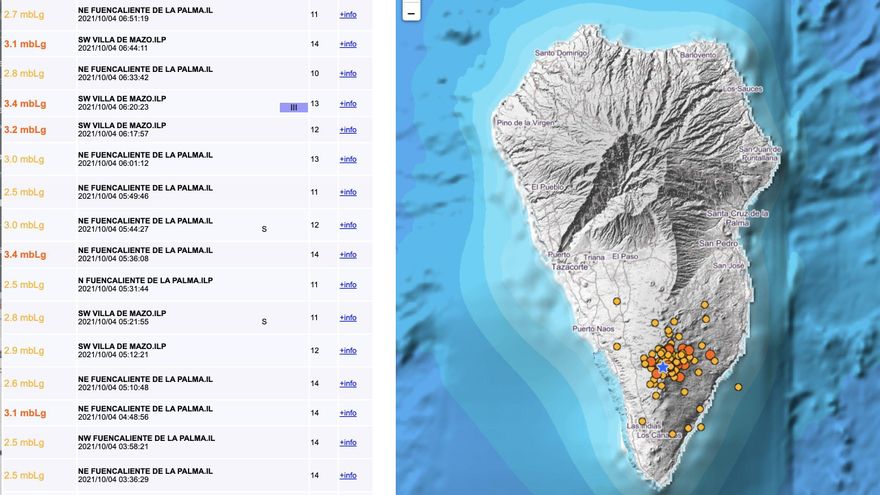Click SW VILLA DE MAZO.ILP at 05:12:21

122,346
